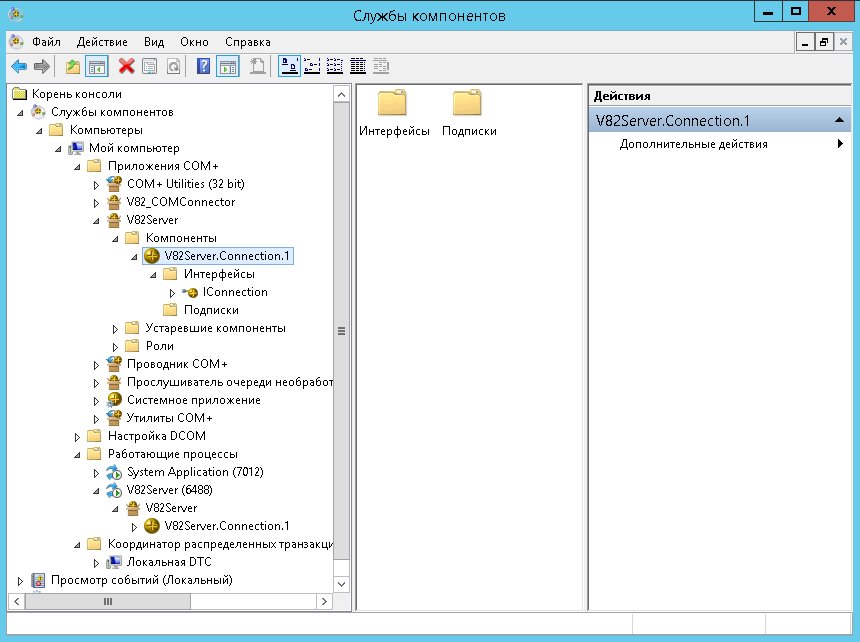Go forward with the gray Forward arrow
Viewport: 860px width, 642px height.
tap(42, 67)
